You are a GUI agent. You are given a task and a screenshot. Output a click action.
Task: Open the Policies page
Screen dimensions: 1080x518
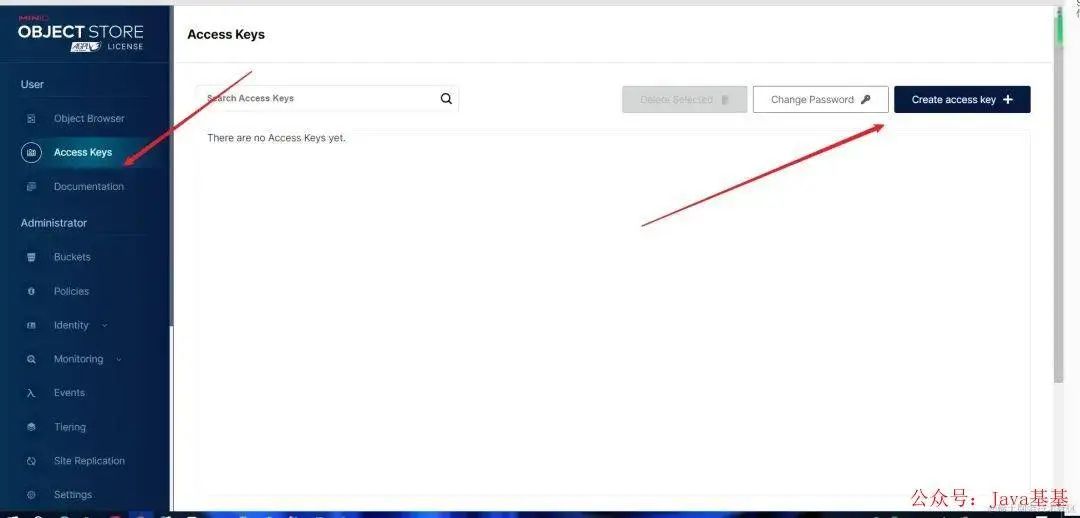coord(71,291)
